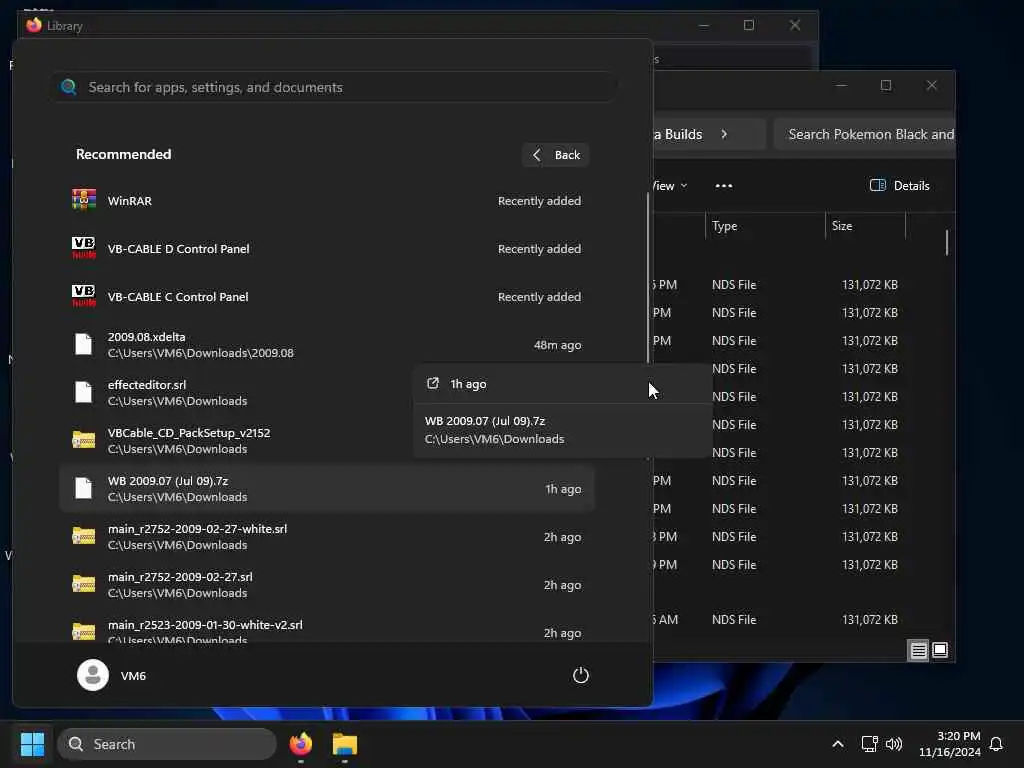Viewport: 1024px width, 768px height.
Task: Click the VBCable_CD_PackSetup_v2152 folder icon
Action: pos(84,440)
